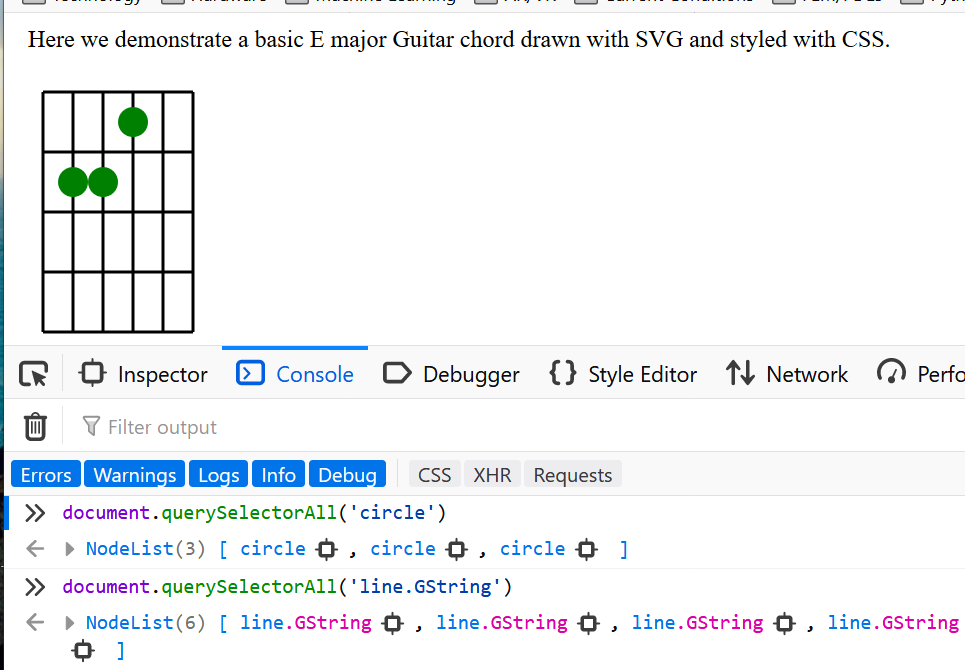Click inside the Filter output field
The image size is (965, 670).
pyautogui.click(x=200, y=426)
